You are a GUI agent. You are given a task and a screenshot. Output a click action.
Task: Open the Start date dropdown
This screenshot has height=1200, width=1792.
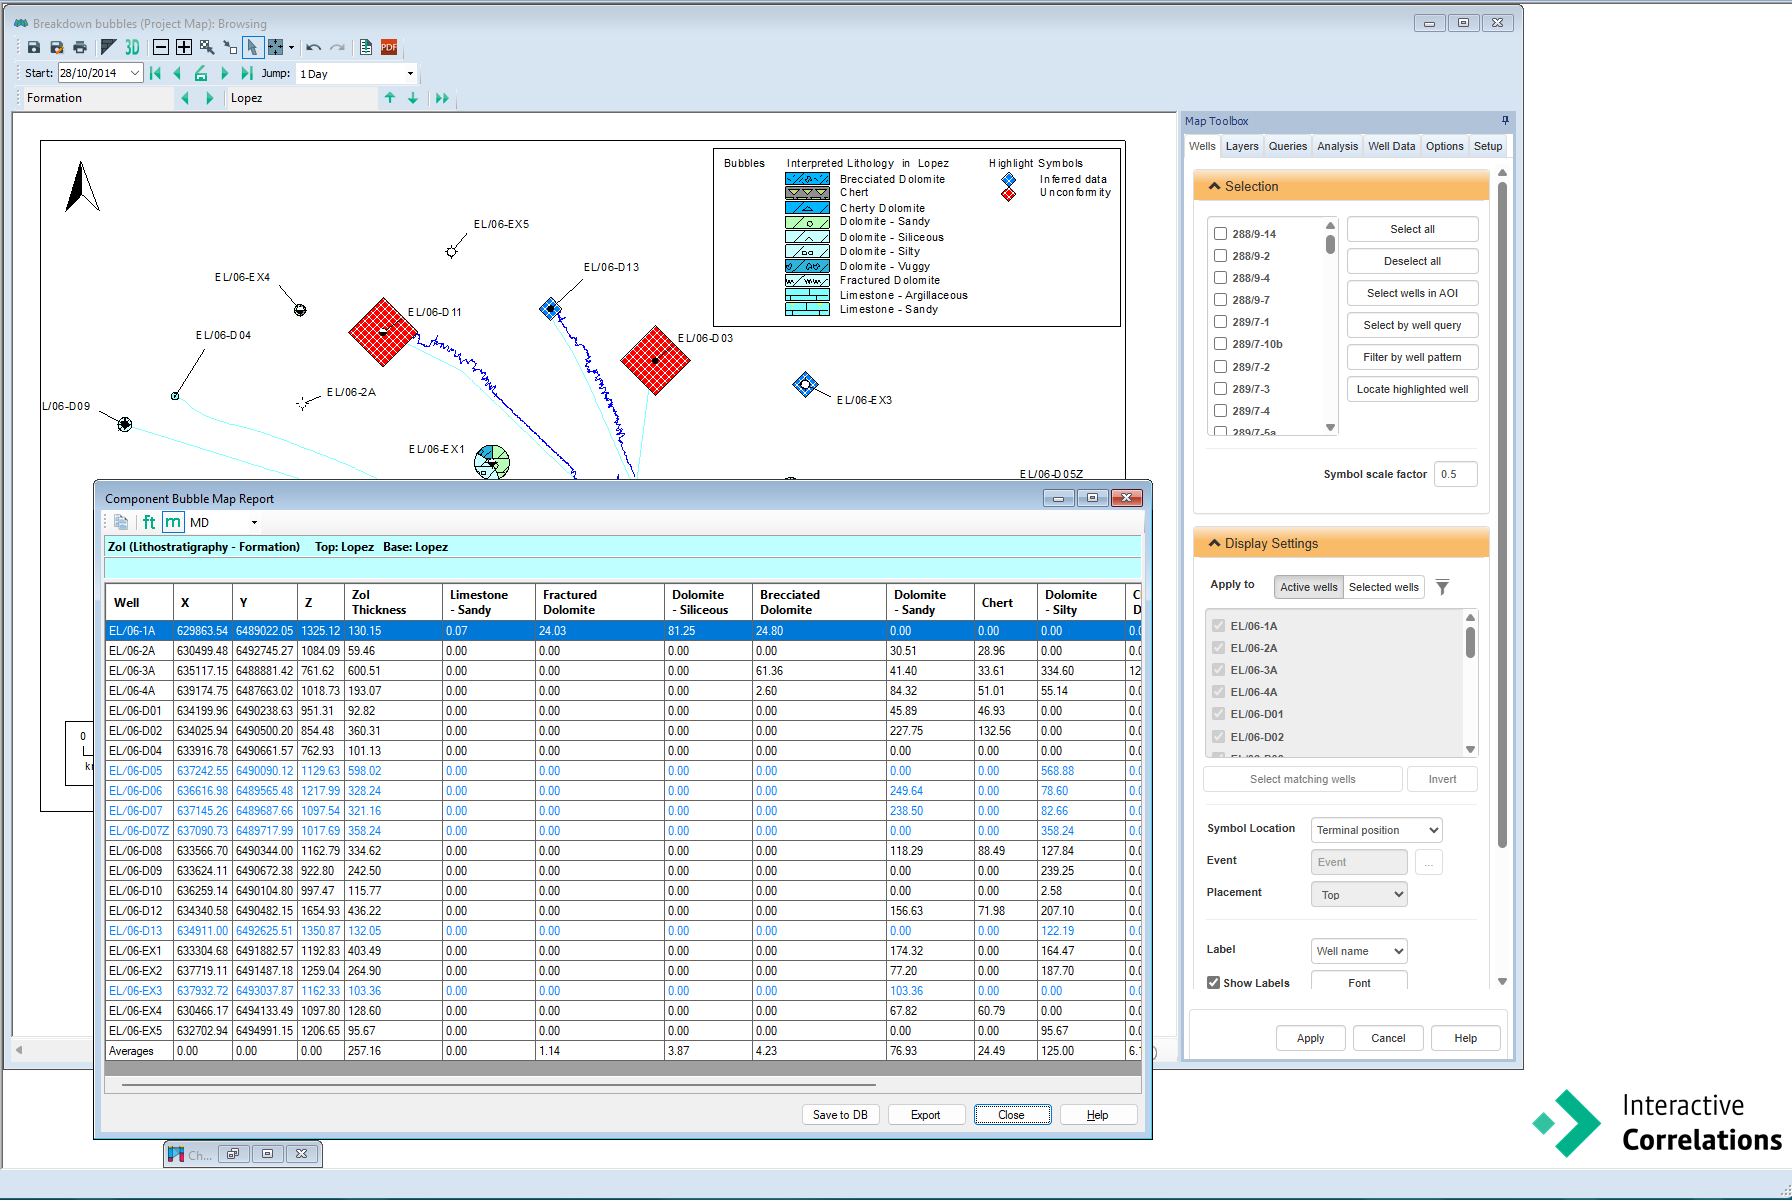(x=135, y=73)
